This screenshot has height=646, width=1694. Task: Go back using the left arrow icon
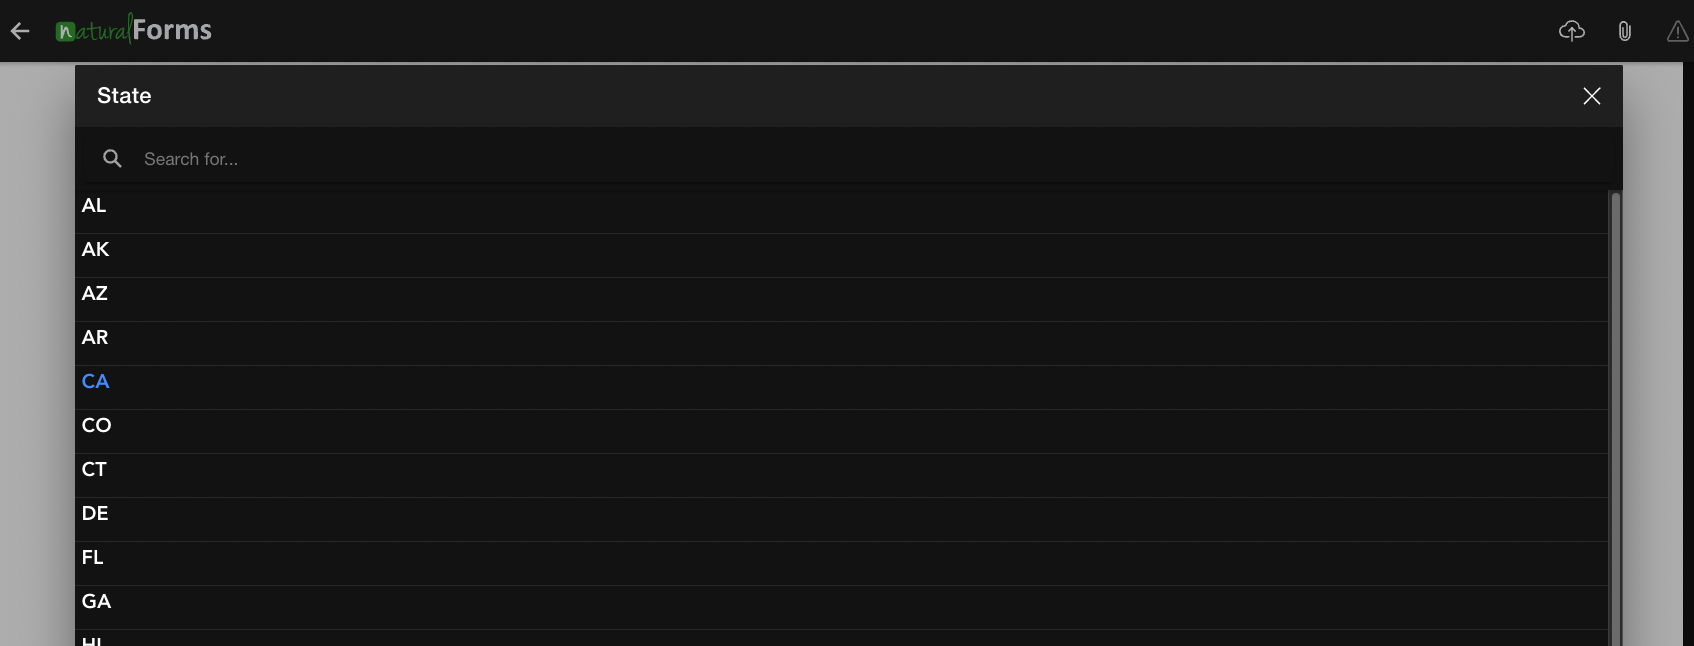tap(20, 31)
